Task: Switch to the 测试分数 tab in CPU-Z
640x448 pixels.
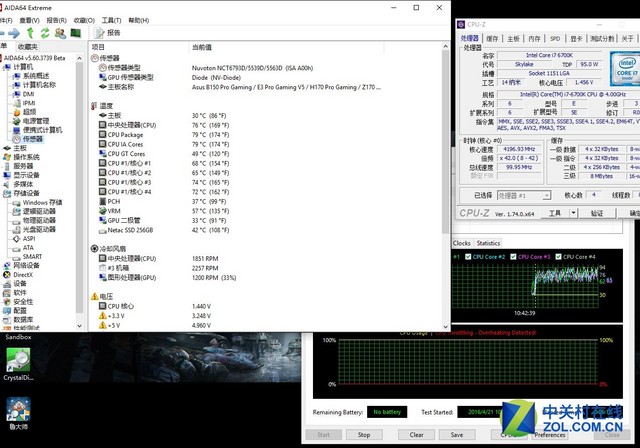Action: tap(602, 38)
